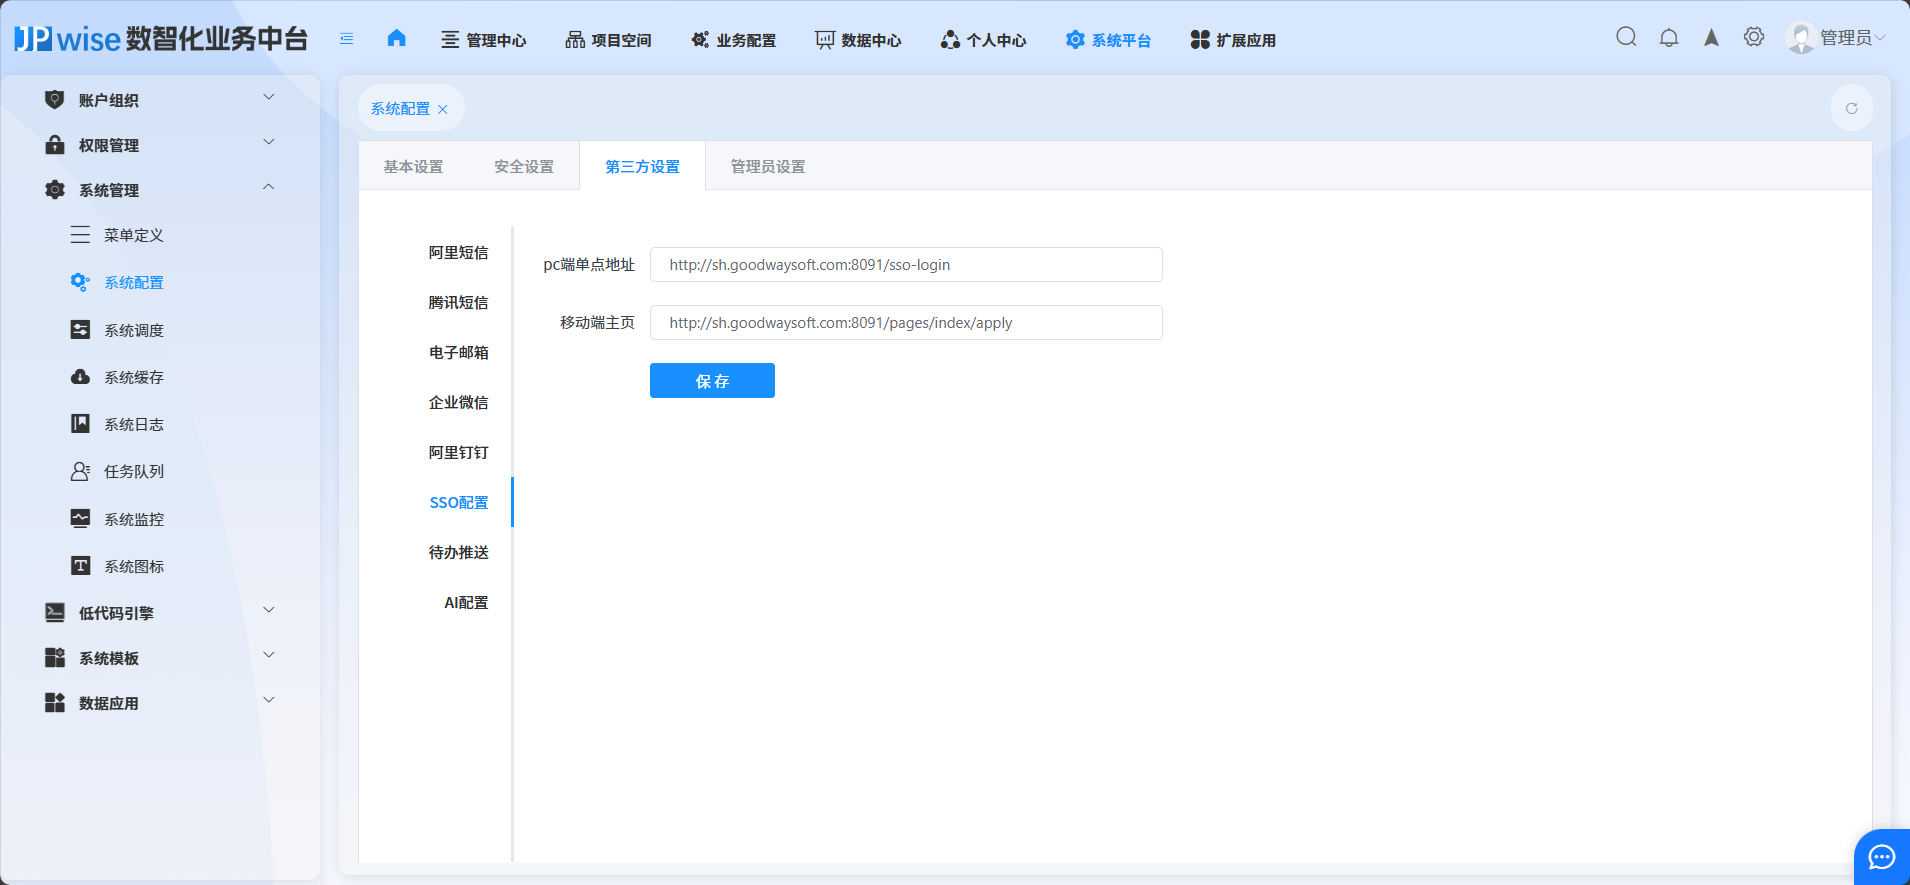The image size is (1910, 885).
Task: Select SSO配置 settings section
Action: [x=459, y=502]
